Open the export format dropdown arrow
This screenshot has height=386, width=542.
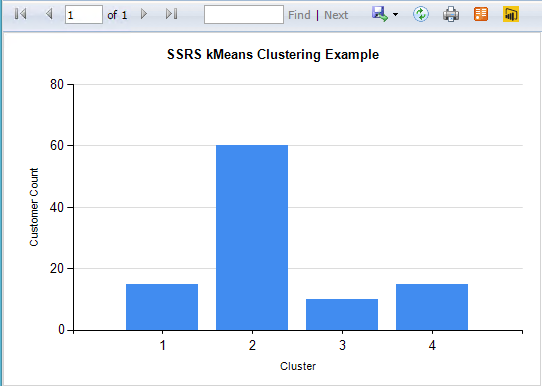(x=395, y=15)
